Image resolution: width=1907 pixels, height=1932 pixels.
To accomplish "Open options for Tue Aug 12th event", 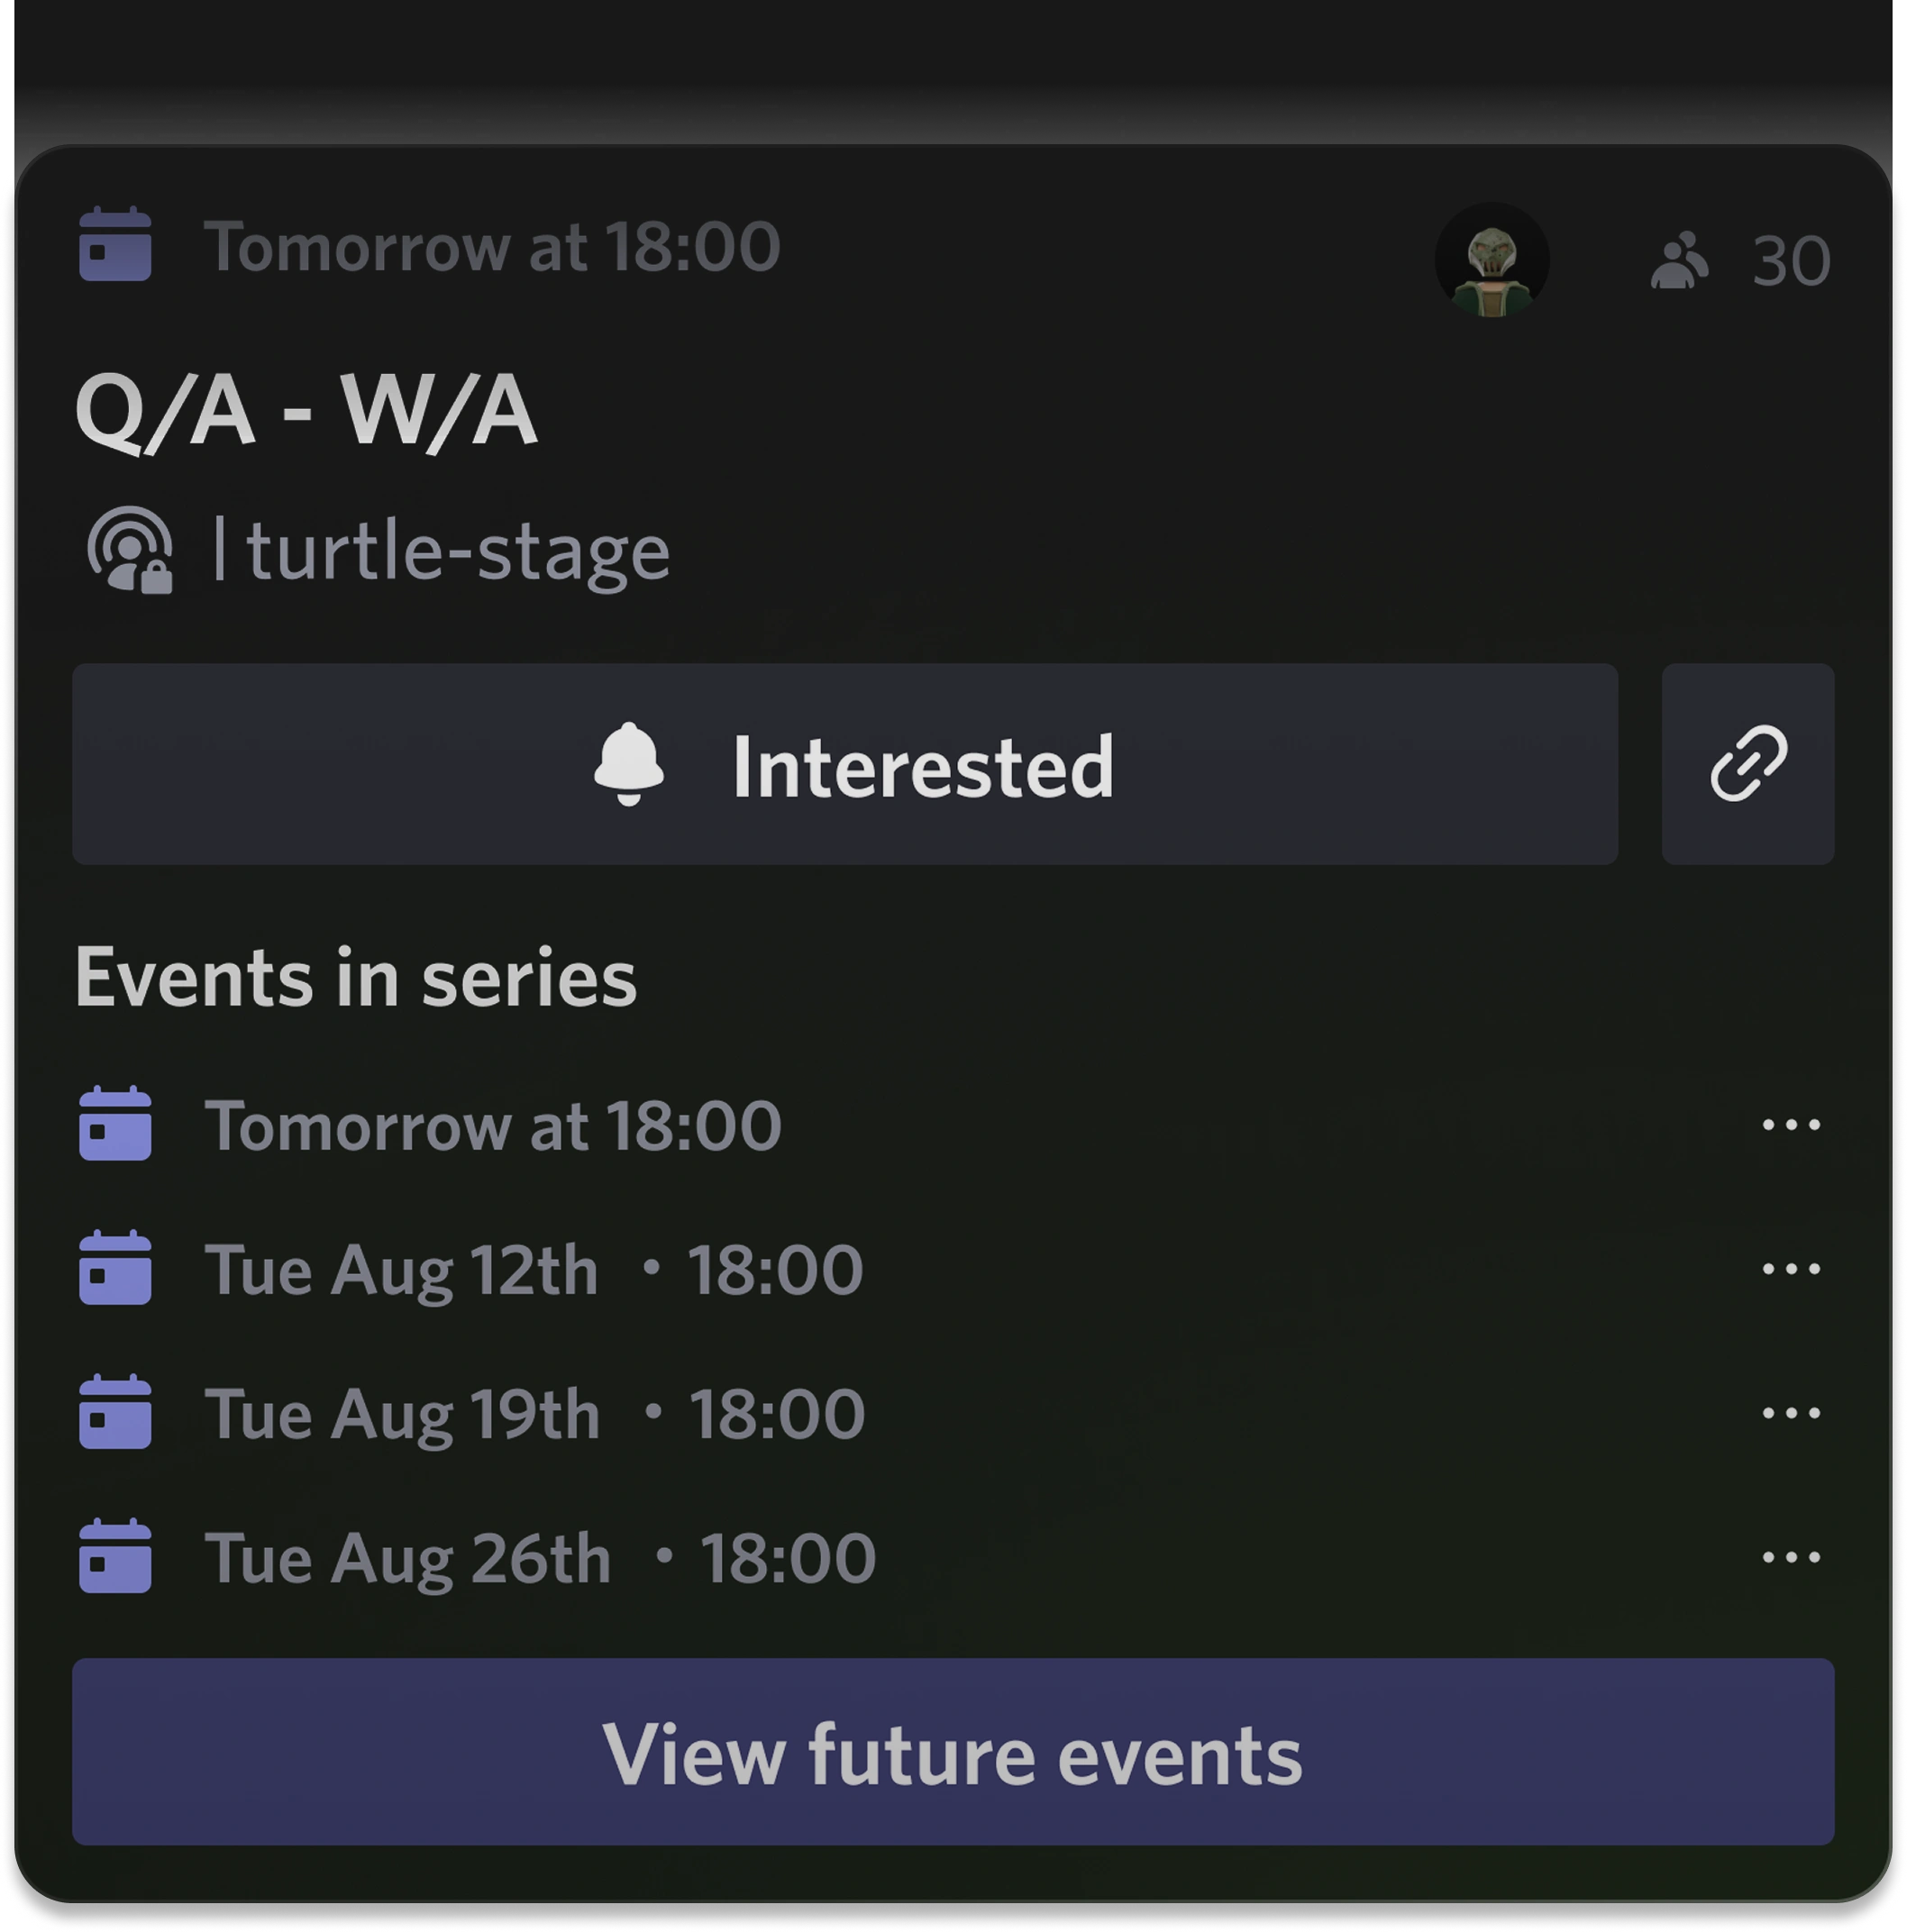I will pyautogui.click(x=1790, y=1269).
